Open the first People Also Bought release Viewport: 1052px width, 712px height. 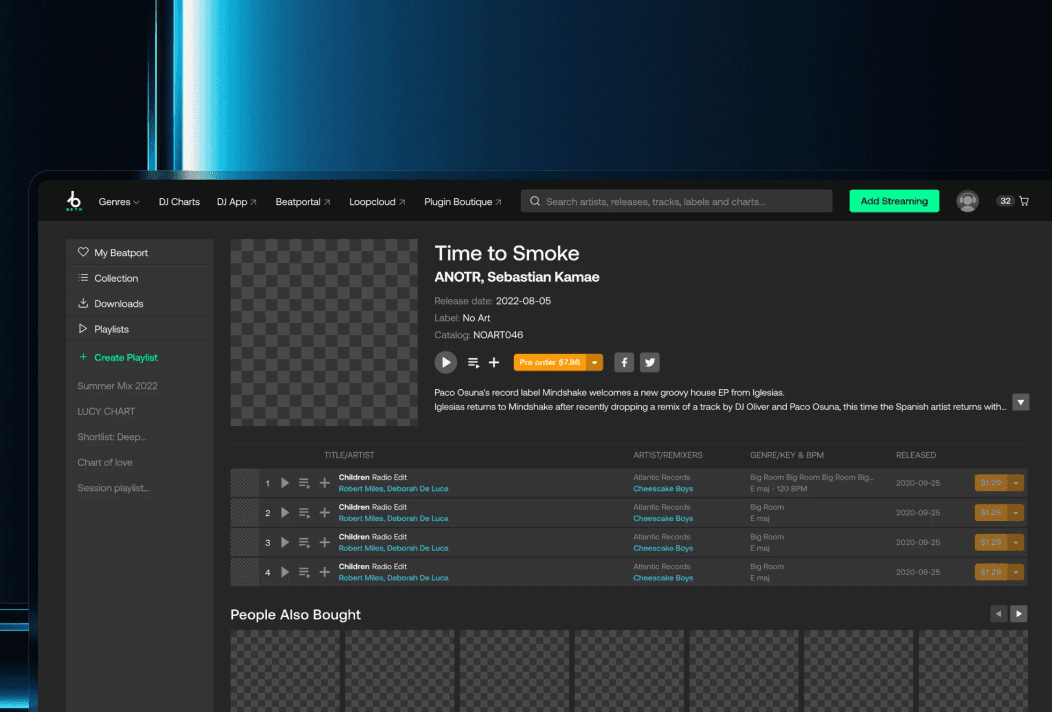(285, 670)
